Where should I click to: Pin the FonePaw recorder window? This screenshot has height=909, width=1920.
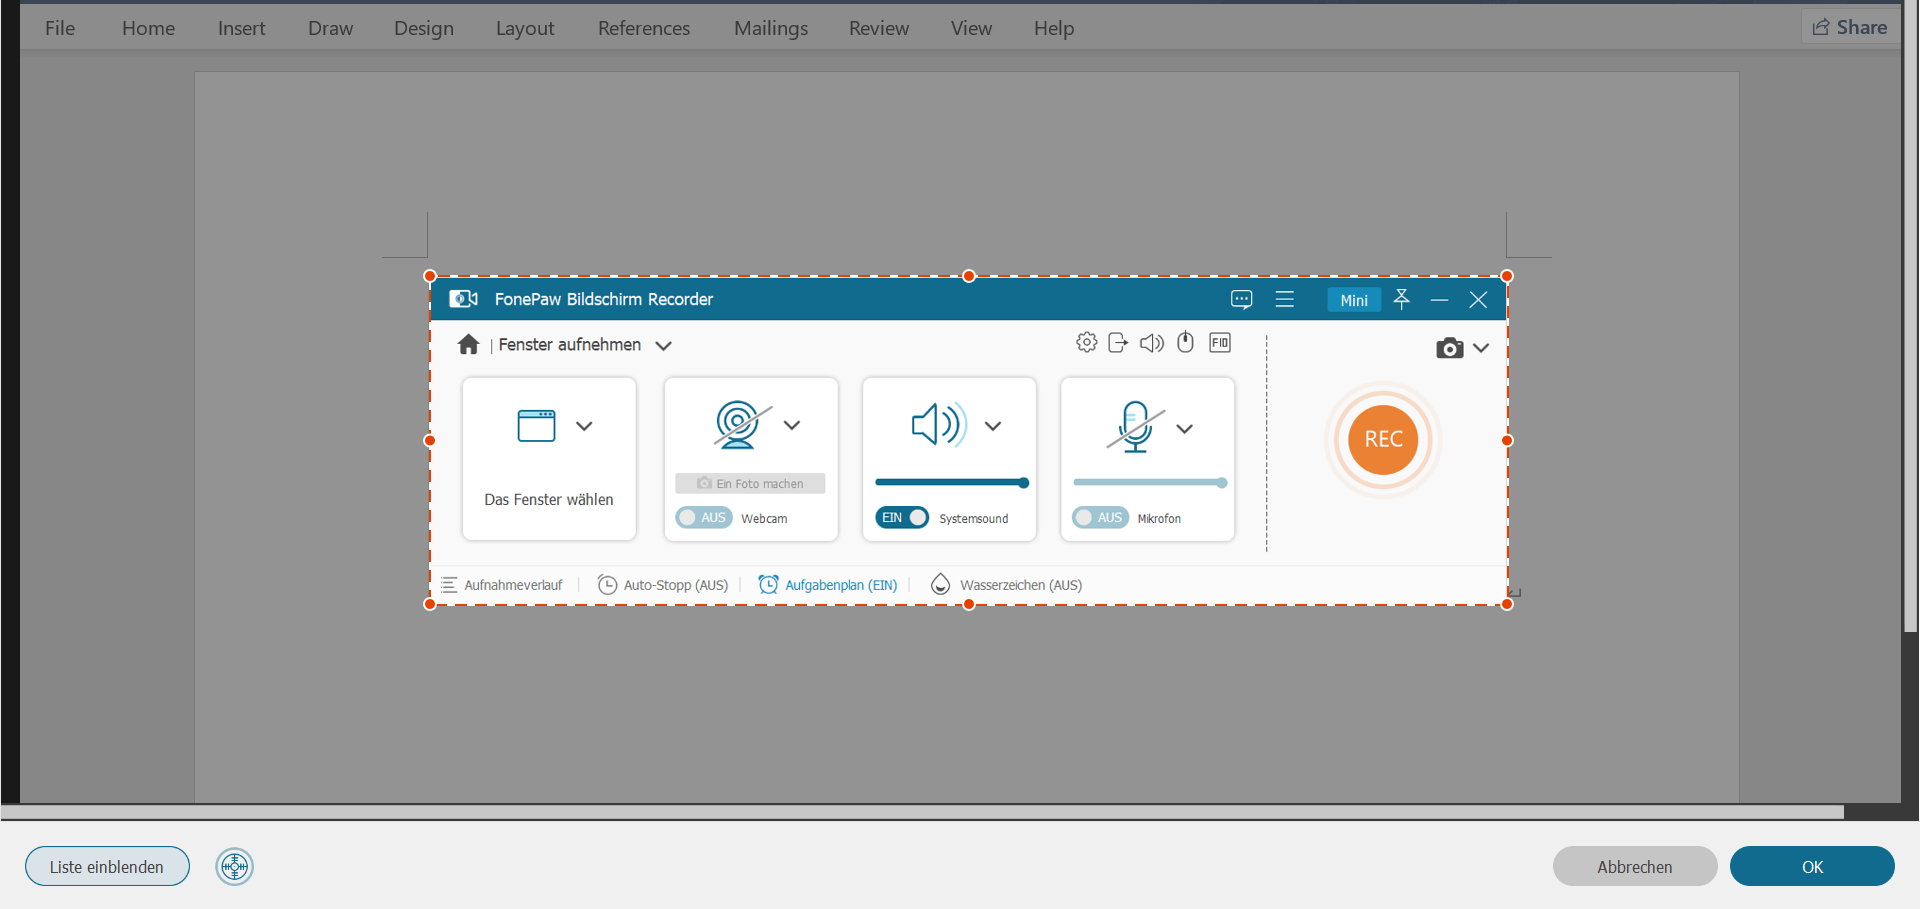(x=1402, y=299)
